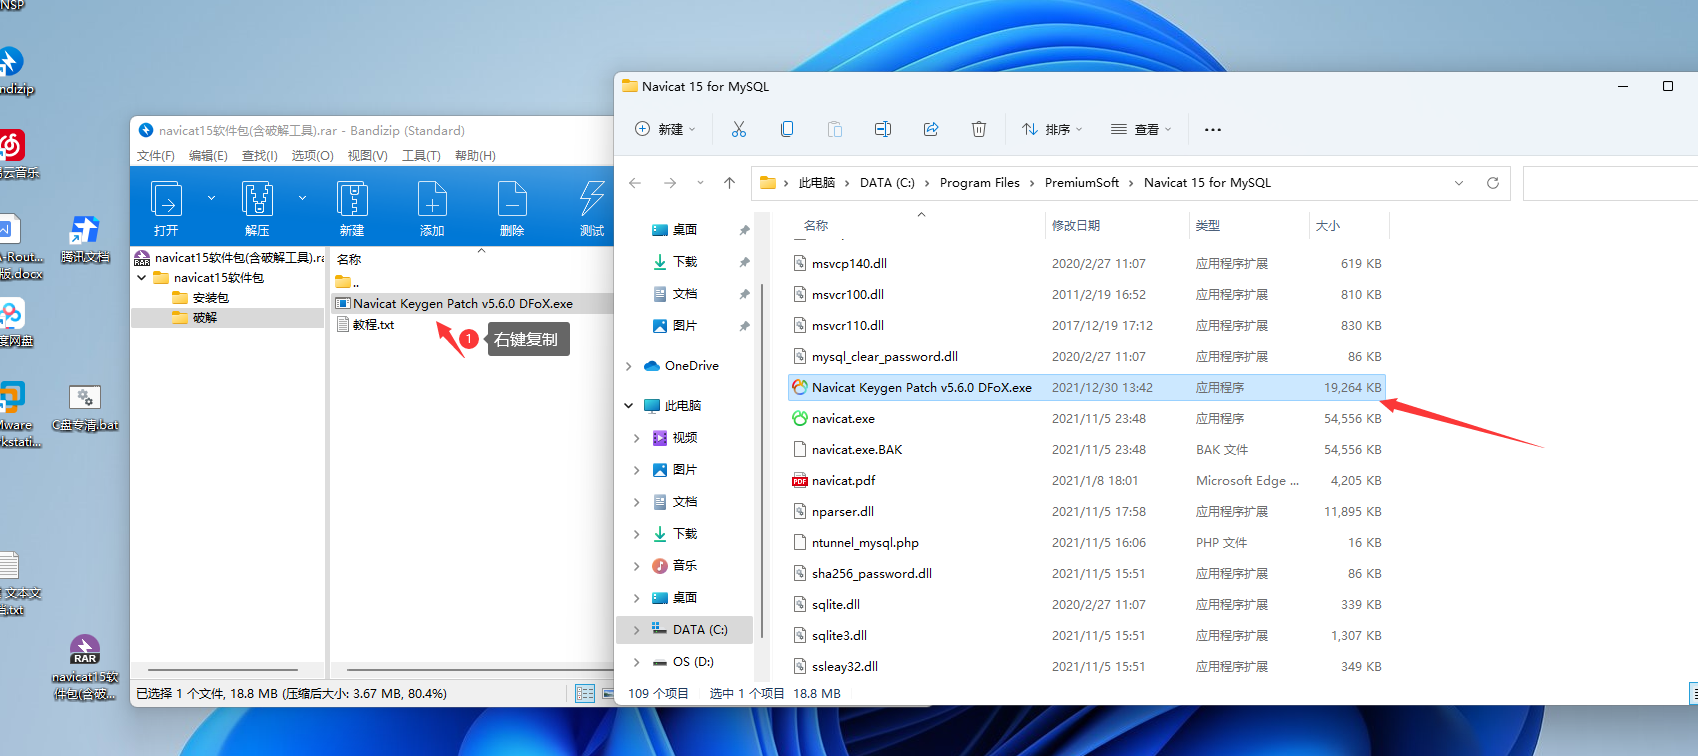The height and width of the screenshot is (756, 1698).
Task: Open recent locations dropdown arrow
Action: point(700,183)
